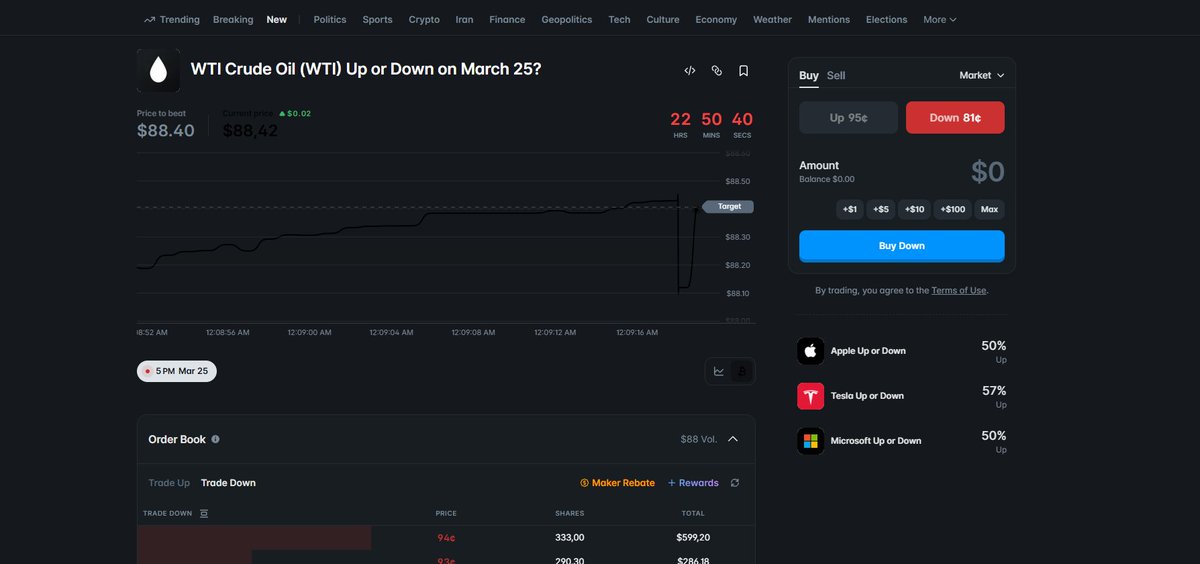Open the Economy category
This screenshot has width=1200, height=564.
716,19
